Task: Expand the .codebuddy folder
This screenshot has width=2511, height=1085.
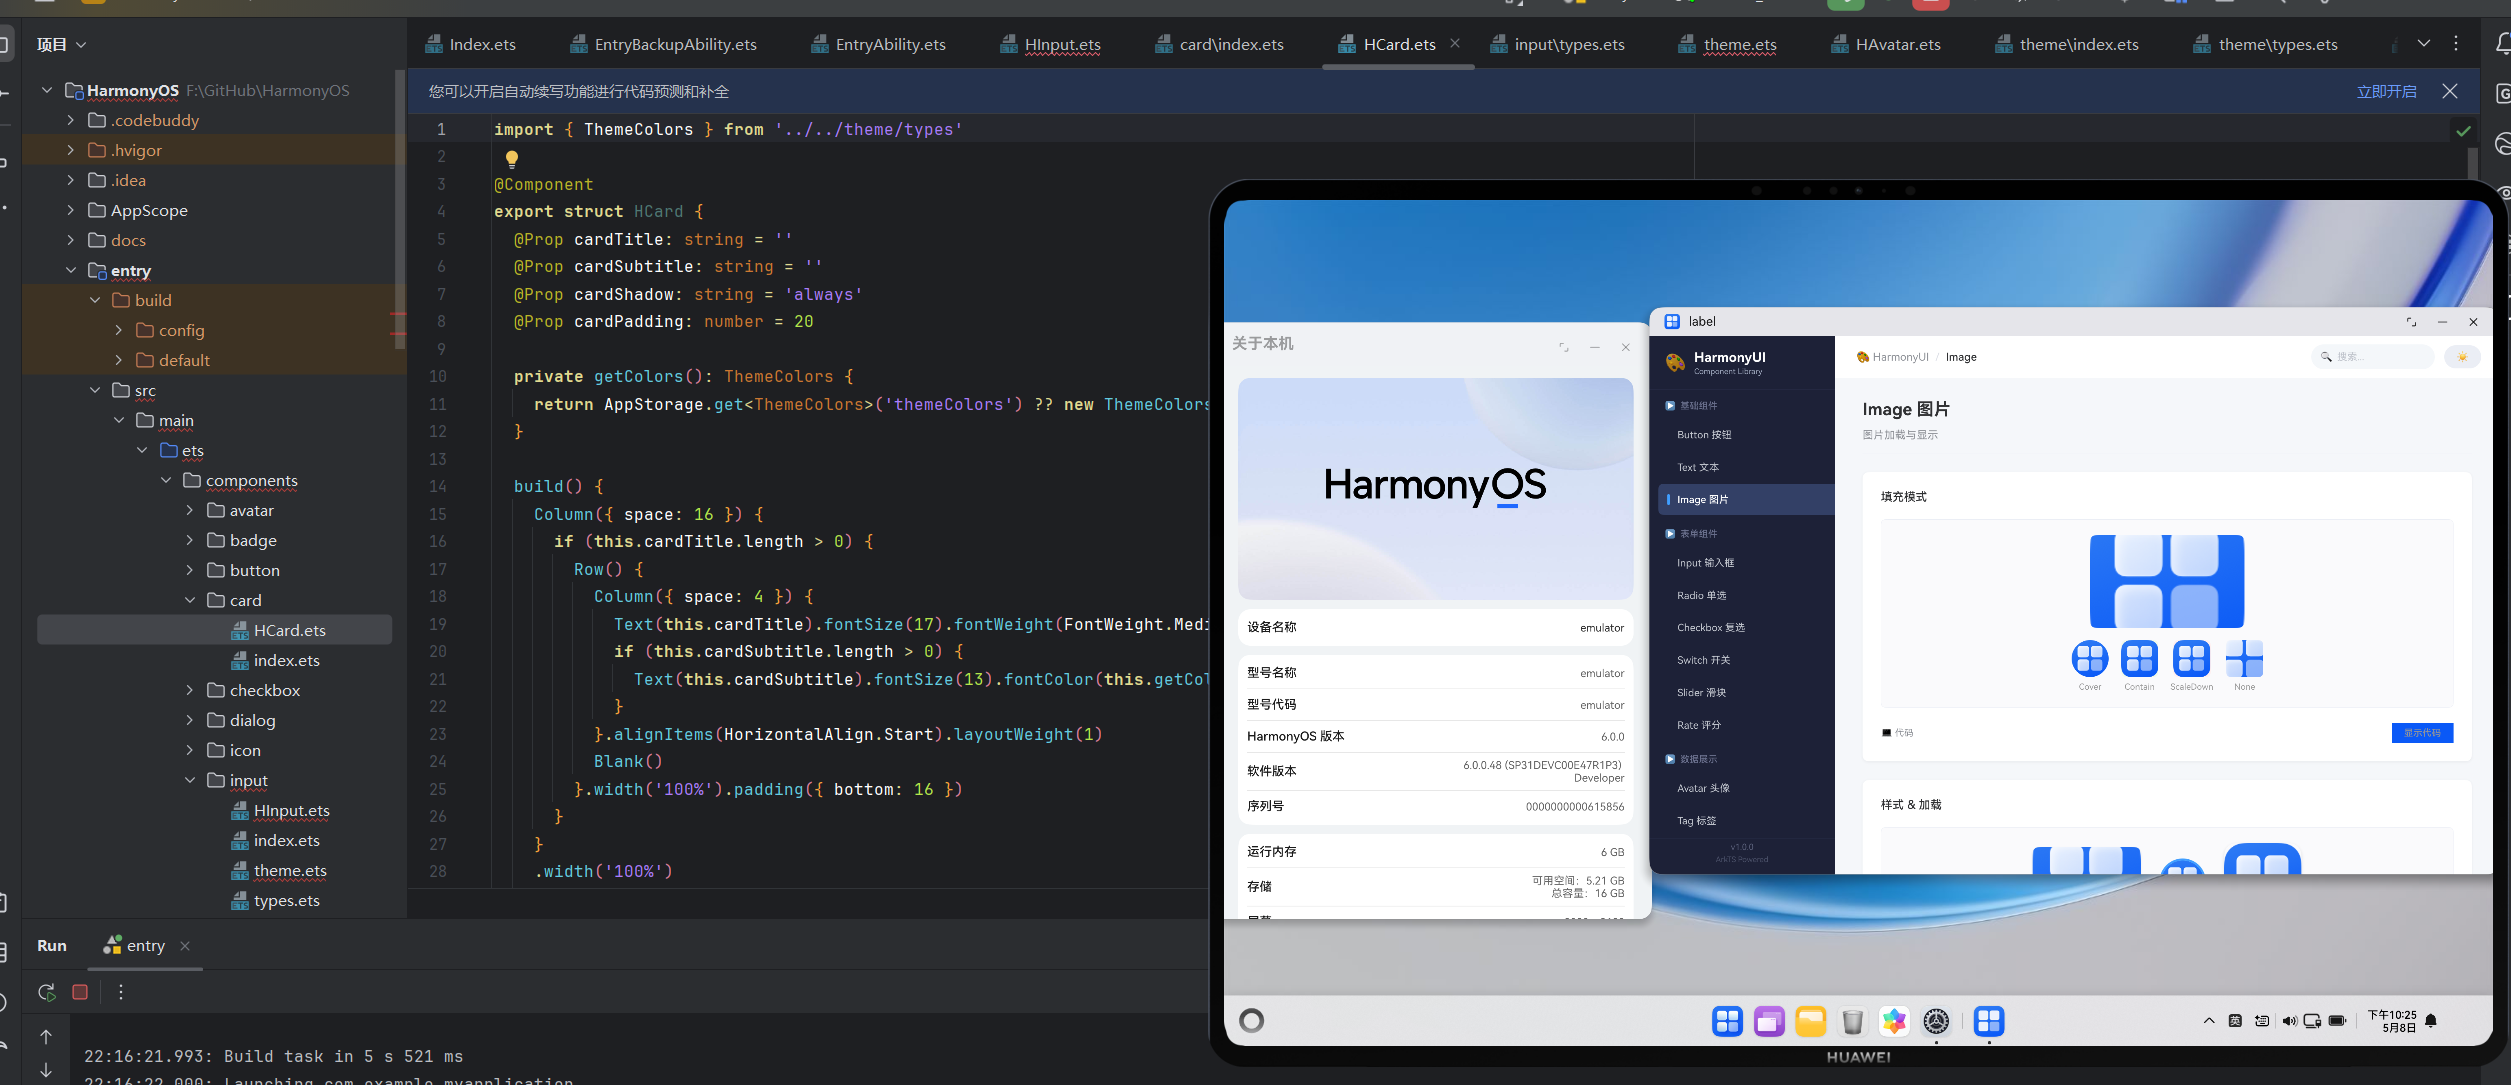Action: (x=70, y=120)
